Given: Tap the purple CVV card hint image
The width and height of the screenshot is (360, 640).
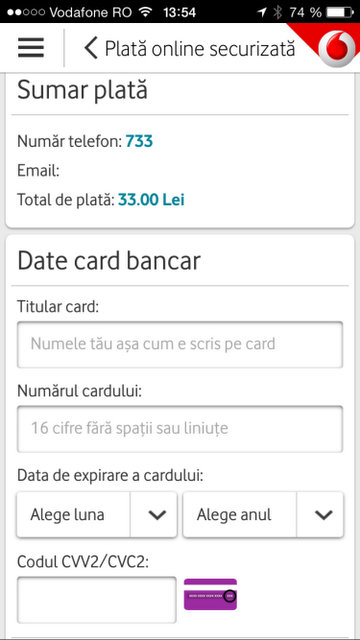Looking at the screenshot, I should [x=210, y=594].
